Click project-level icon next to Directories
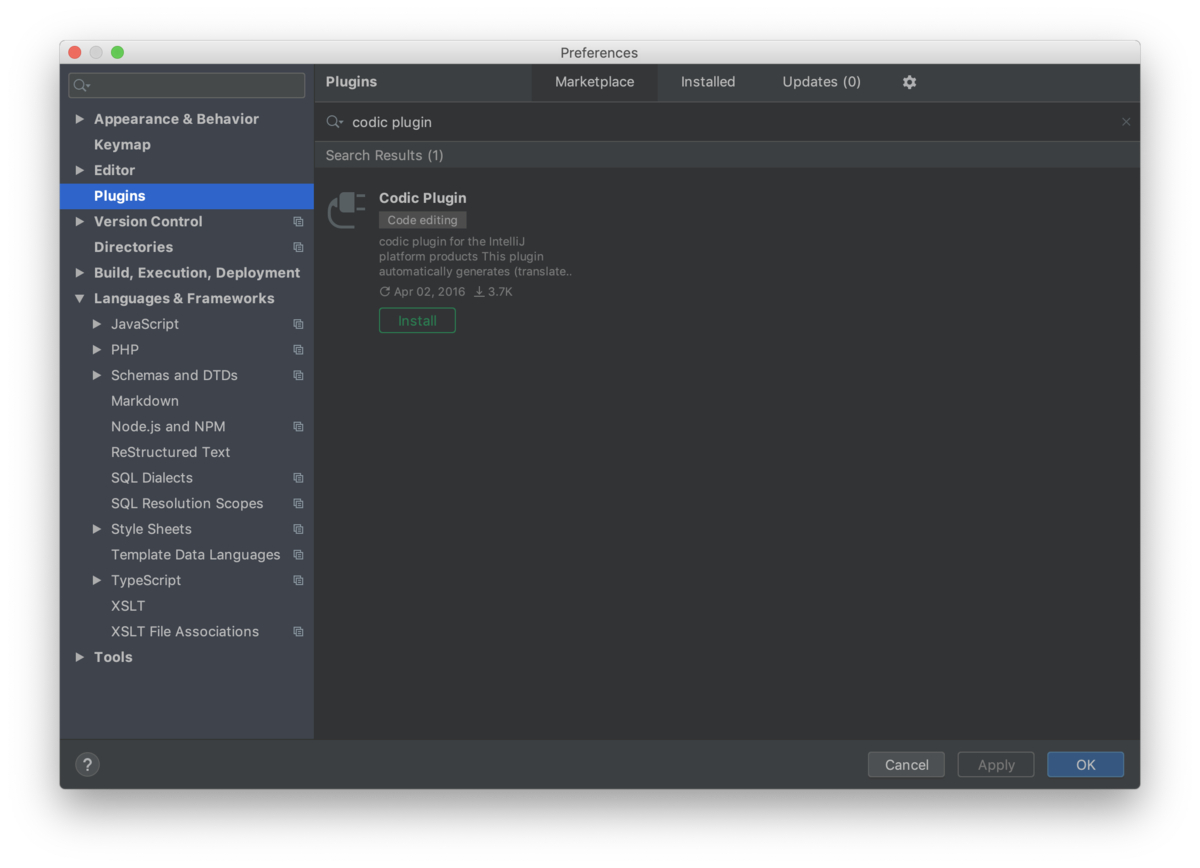This screenshot has width=1200, height=868. 298,247
